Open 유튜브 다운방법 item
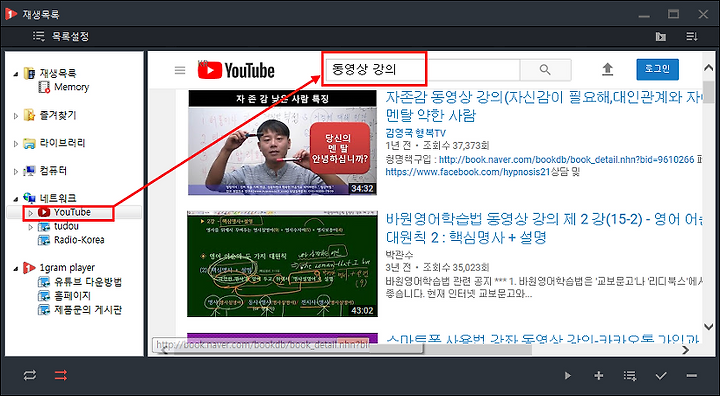 tap(88, 282)
